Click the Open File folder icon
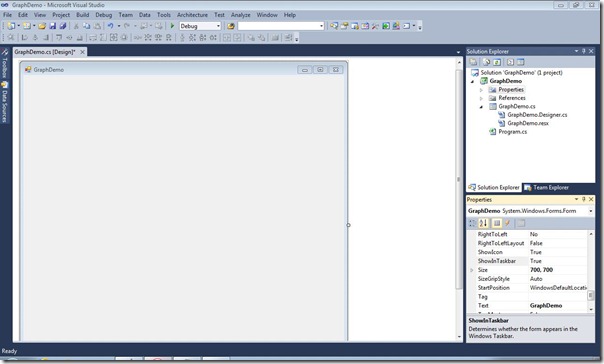Image resolution: width=604 pixels, height=364 pixels. coord(42,26)
